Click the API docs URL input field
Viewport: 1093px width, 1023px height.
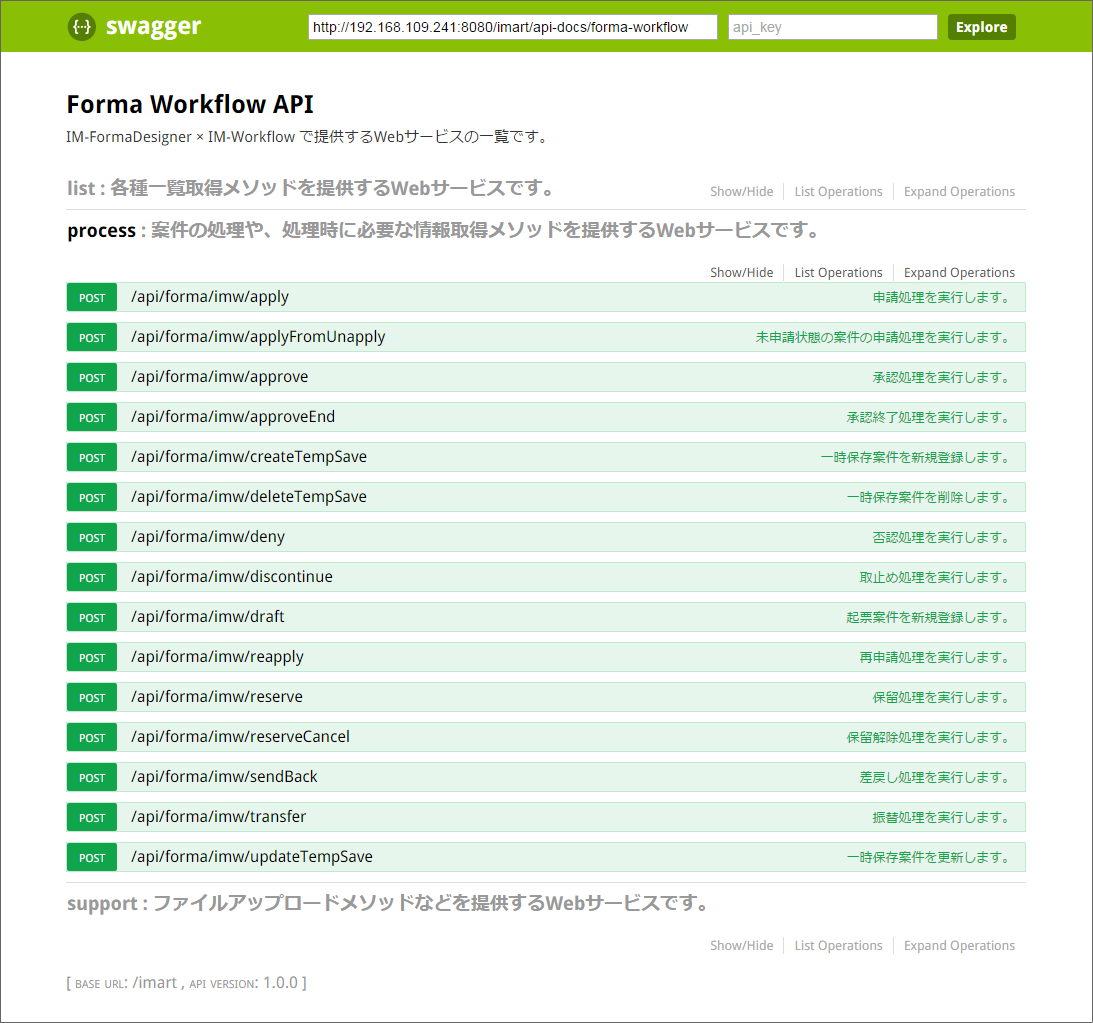click(512, 27)
